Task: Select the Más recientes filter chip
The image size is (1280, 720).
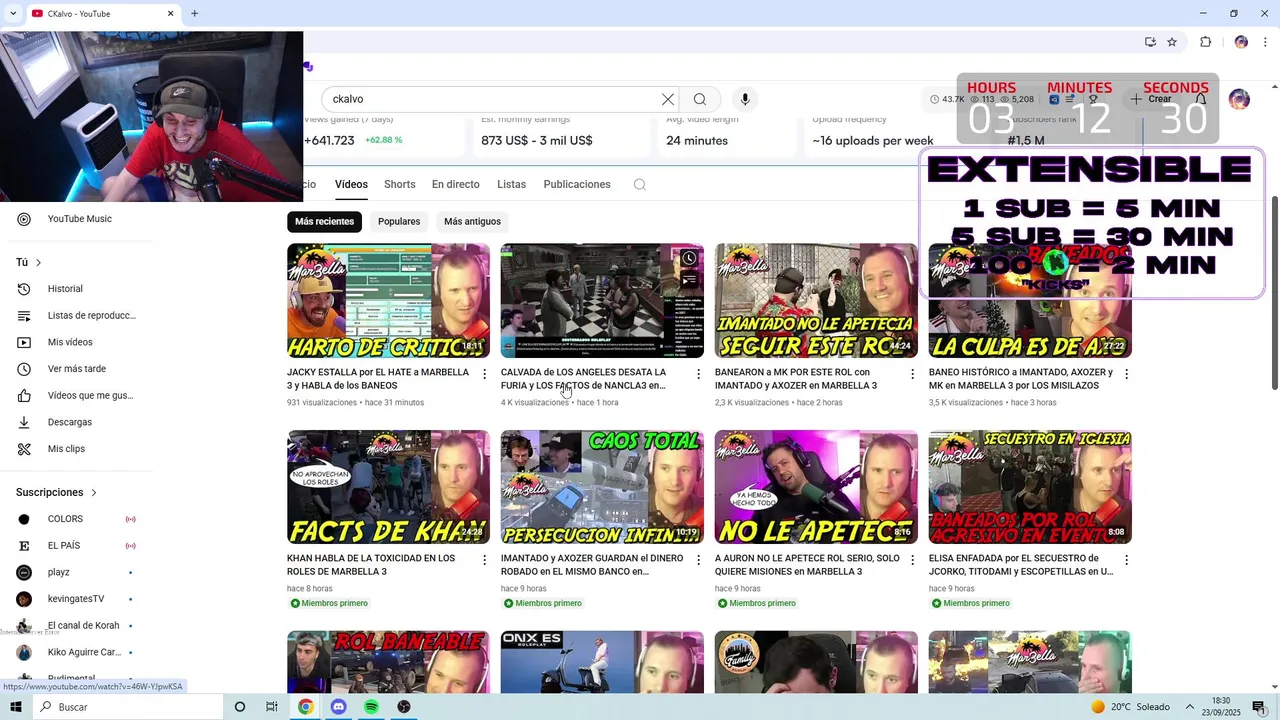Action: point(324,221)
